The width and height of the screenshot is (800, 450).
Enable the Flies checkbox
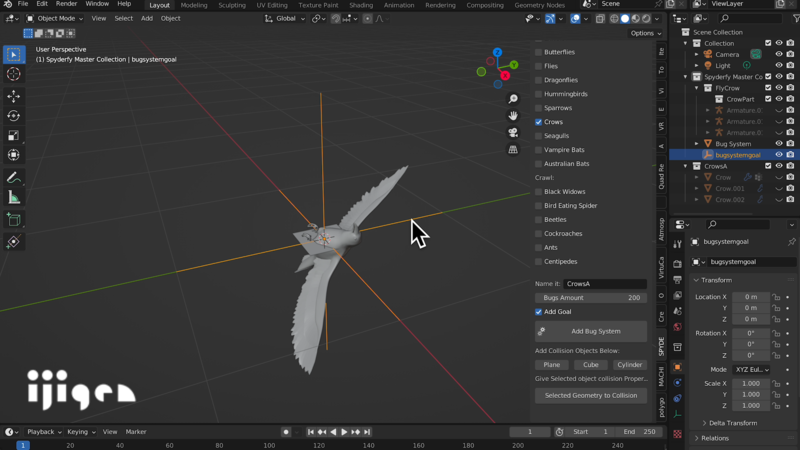[538, 66]
